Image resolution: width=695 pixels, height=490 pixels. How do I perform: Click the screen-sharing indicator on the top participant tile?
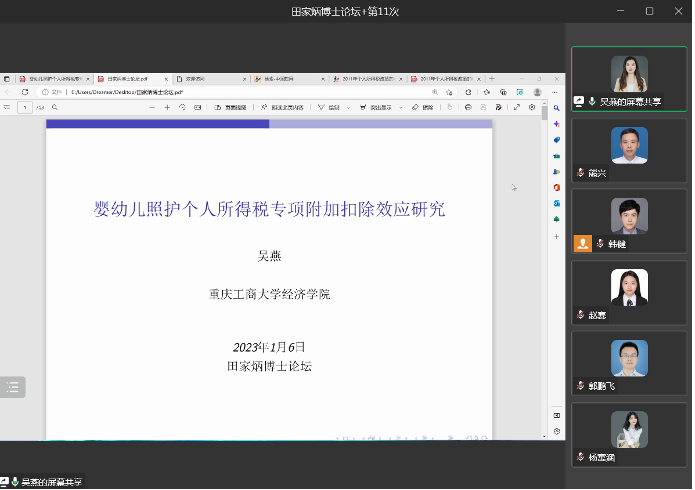(579, 101)
